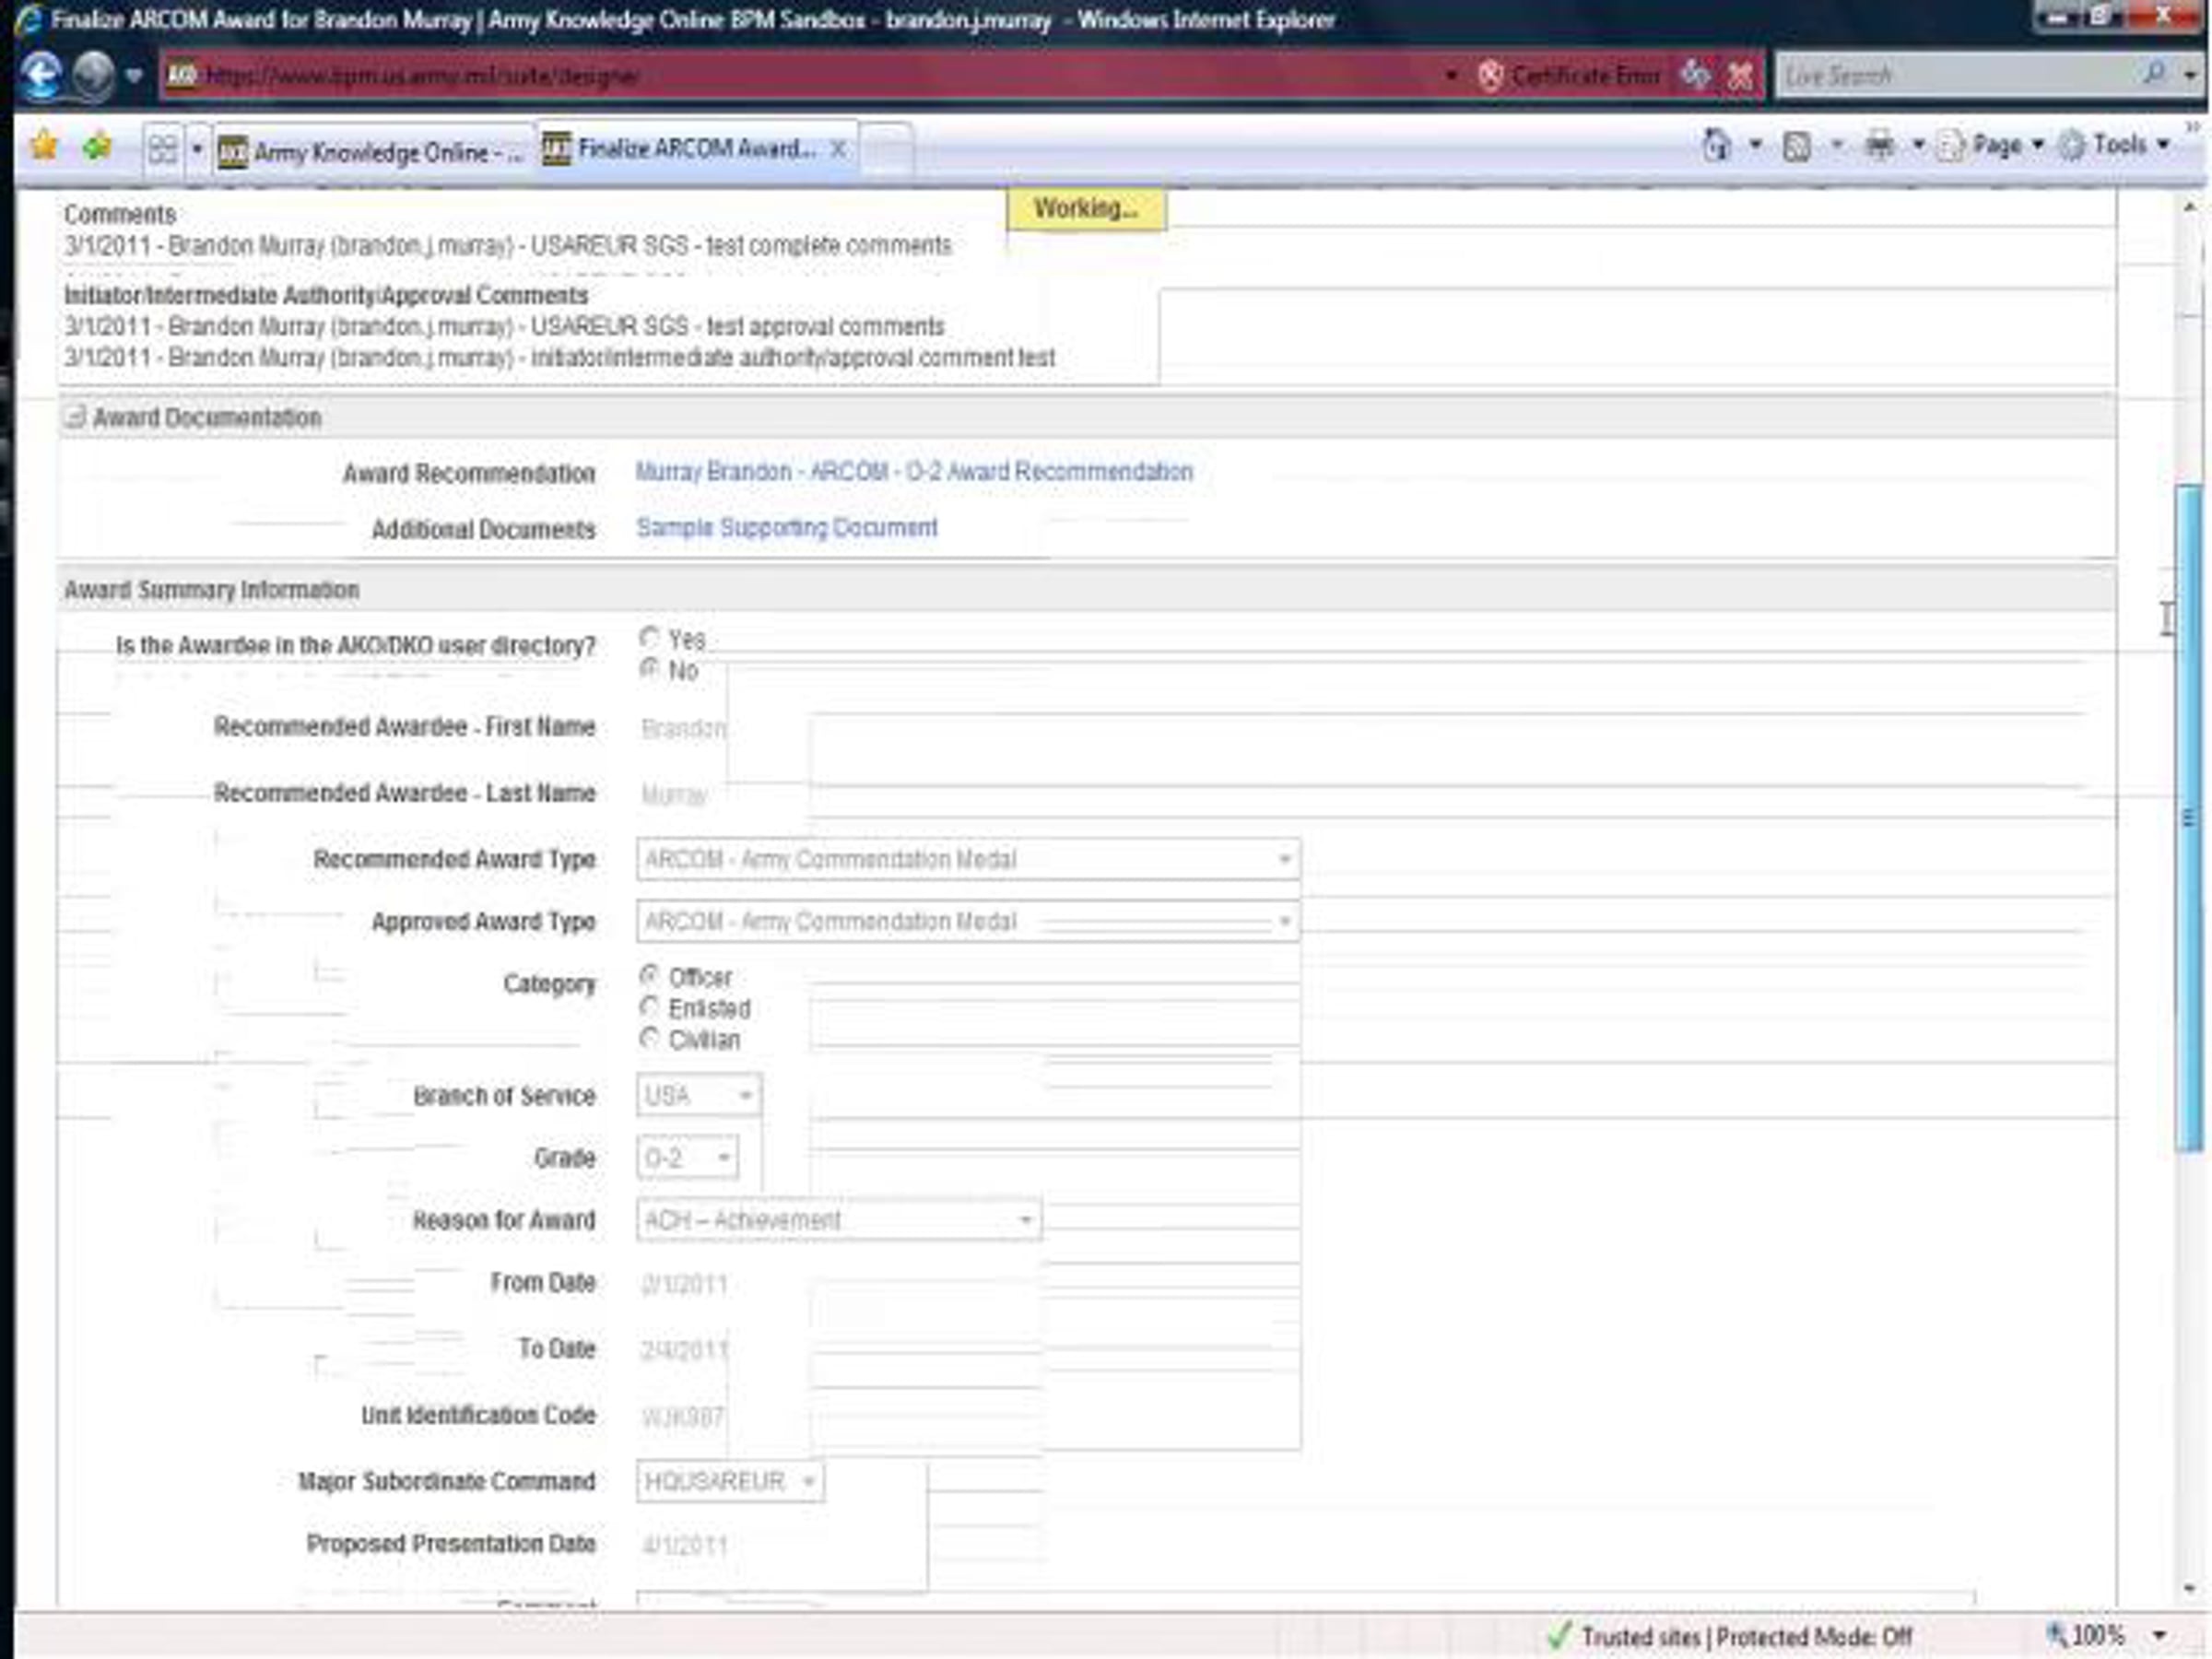Switch to Army Knowledge Online tab
The image size is (2212, 1659).
click(x=372, y=152)
